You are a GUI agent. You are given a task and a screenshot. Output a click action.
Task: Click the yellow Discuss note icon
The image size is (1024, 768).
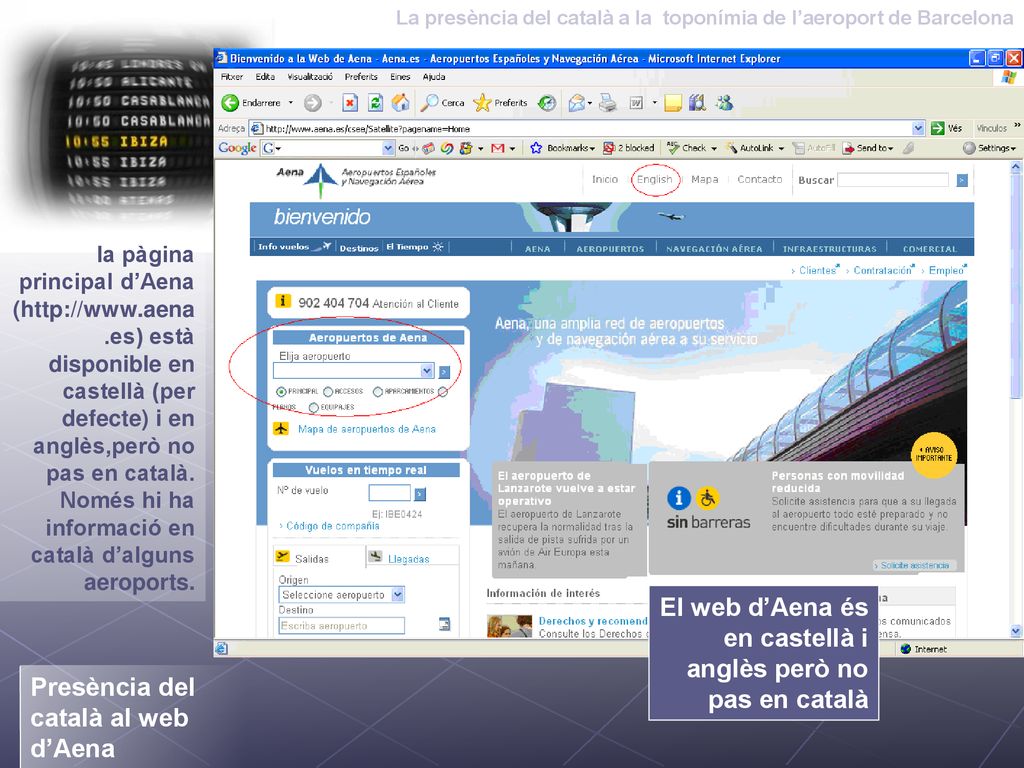click(x=673, y=103)
